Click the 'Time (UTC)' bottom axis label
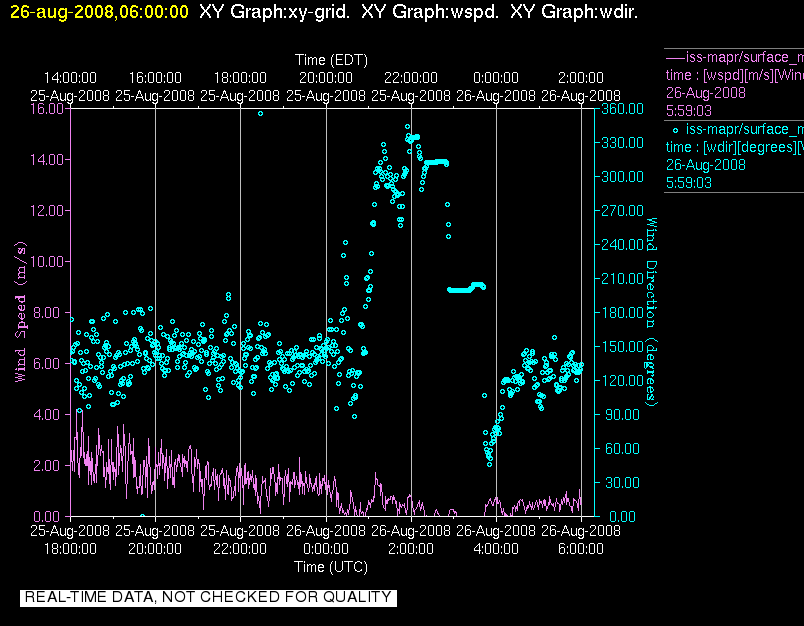This screenshot has height=626, width=804. click(x=331, y=567)
